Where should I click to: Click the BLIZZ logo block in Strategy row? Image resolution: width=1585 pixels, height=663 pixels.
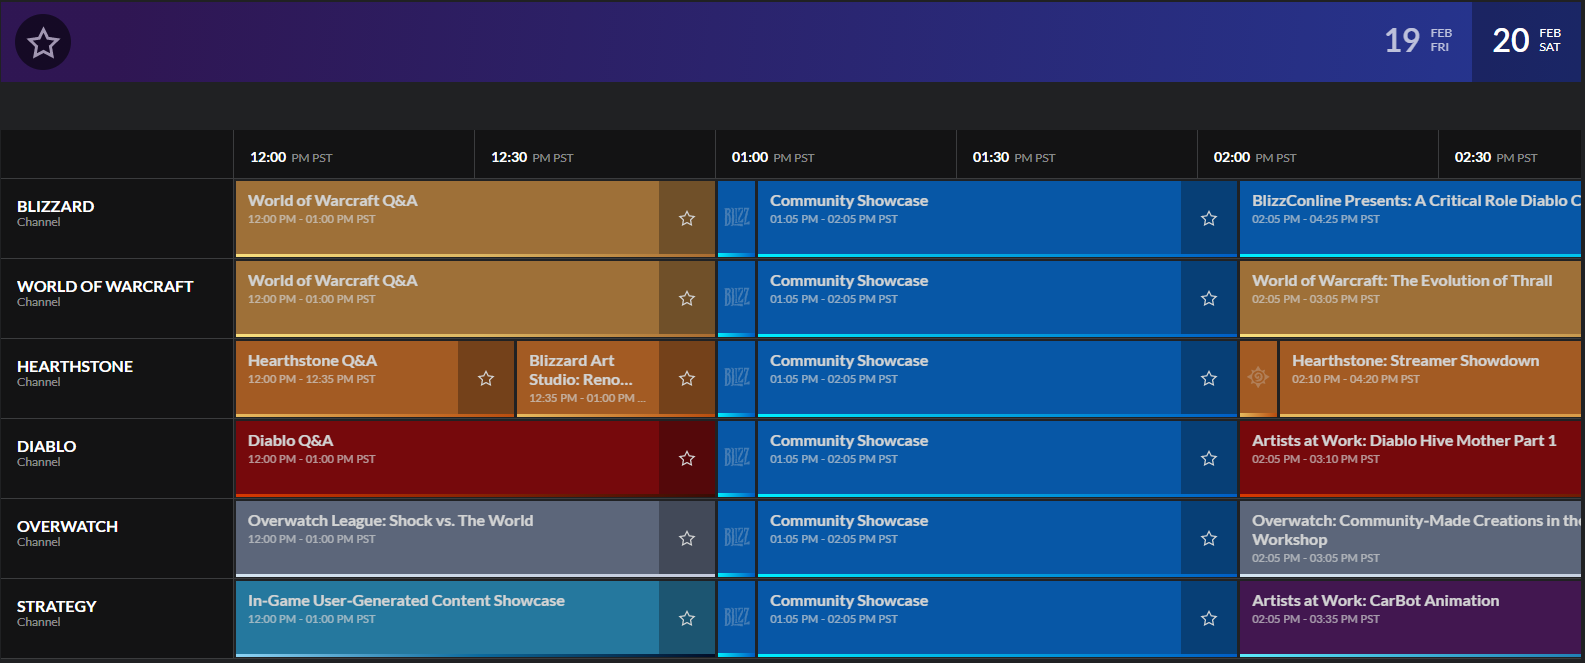click(737, 618)
